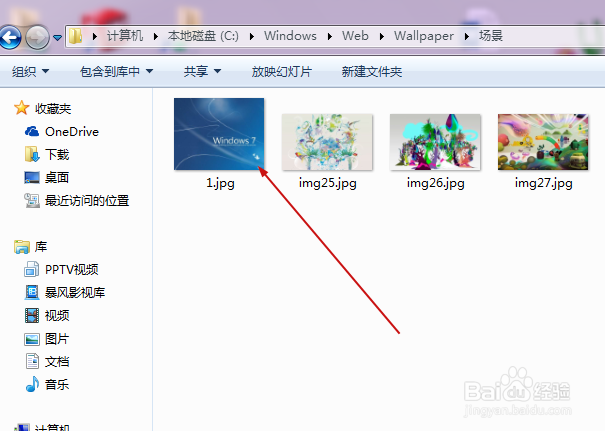Open the recent locations dropdown arrow
The height and width of the screenshot is (431, 605).
point(57,37)
